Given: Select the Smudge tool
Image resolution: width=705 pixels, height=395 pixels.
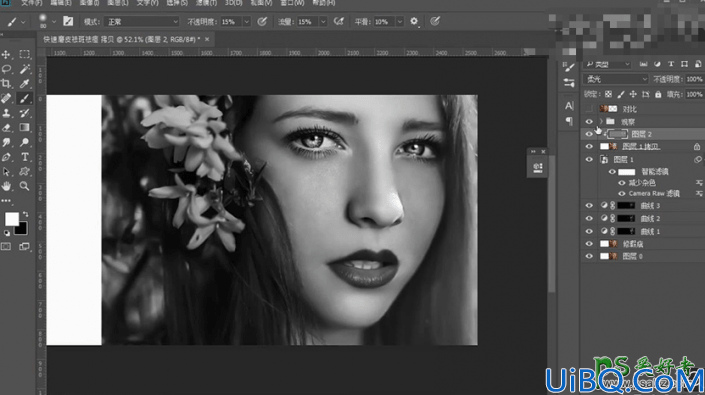Looking at the screenshot, I should pyautogui.click(x=6, y=142).
